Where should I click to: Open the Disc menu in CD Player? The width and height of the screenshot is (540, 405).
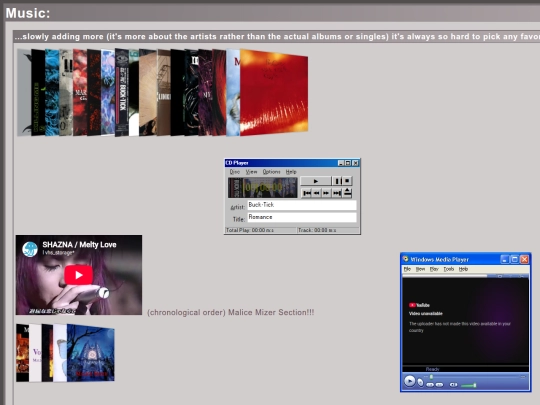coord(235,172)
